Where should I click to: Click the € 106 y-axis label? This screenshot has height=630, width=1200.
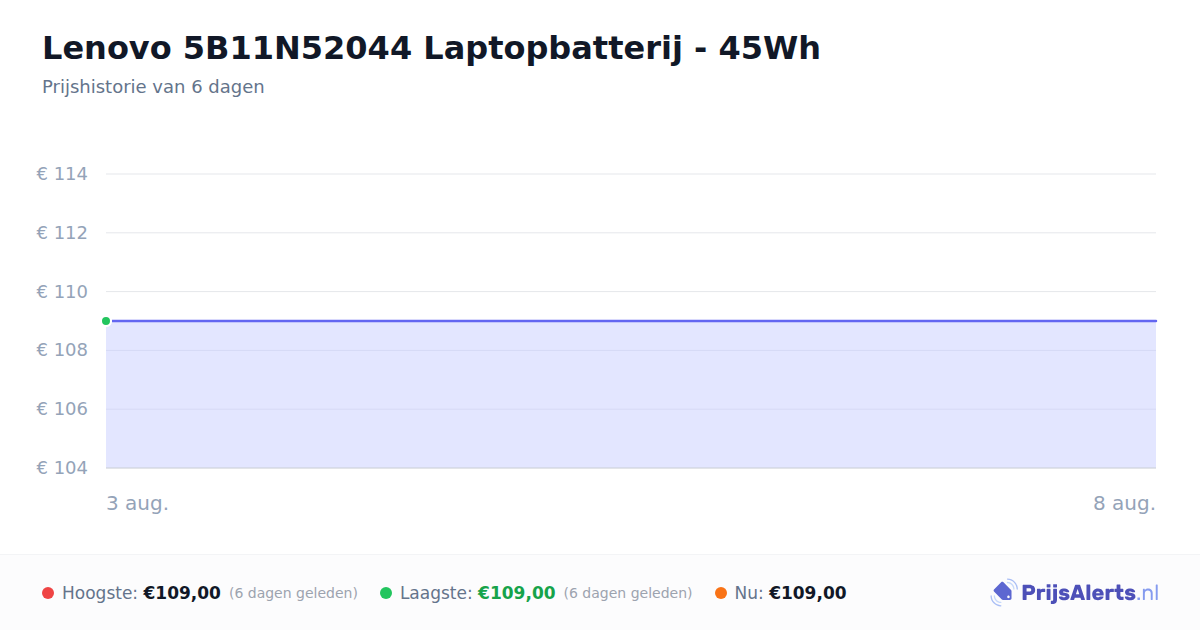(x=62, y=409)
